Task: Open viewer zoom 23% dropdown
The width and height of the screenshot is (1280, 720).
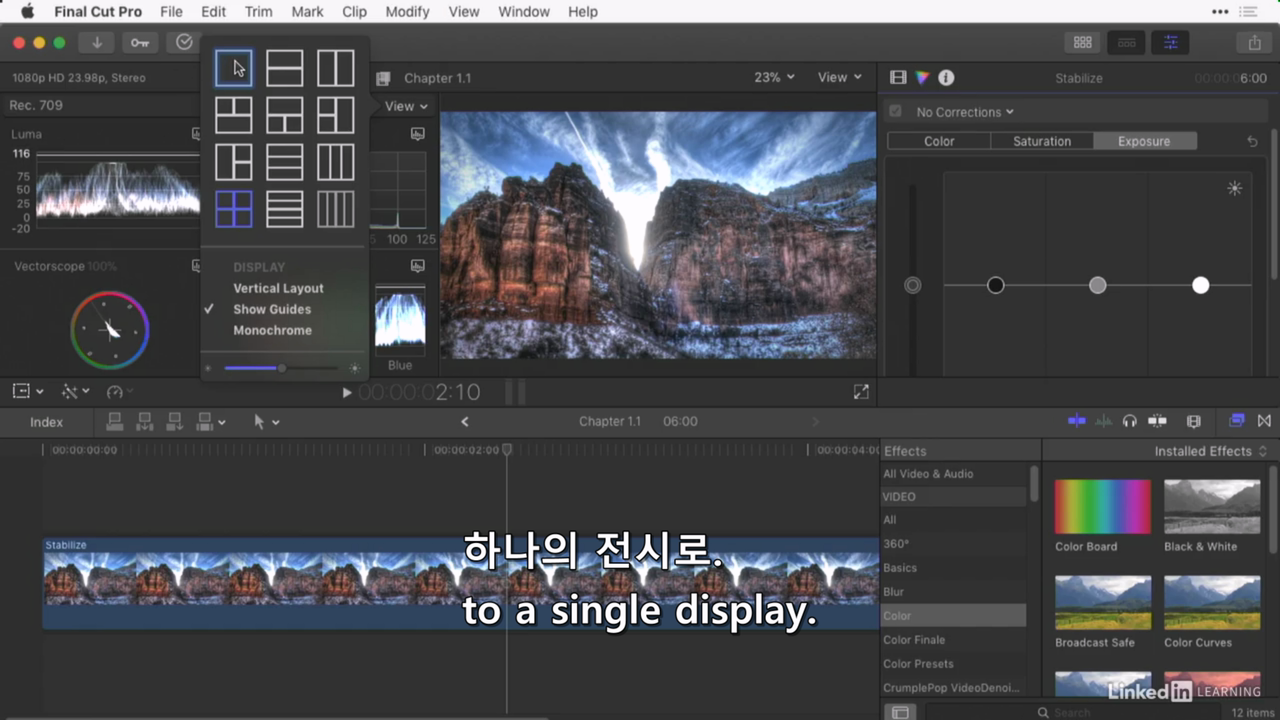Action: 775,77
